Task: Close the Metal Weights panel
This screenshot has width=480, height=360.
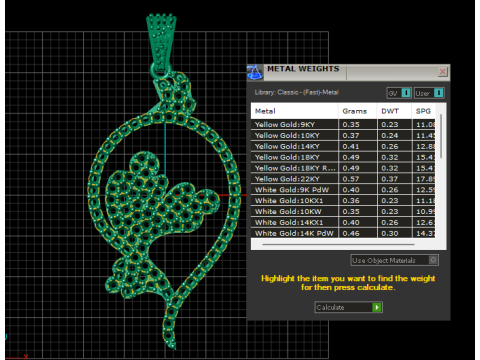Action: point(442,71)
